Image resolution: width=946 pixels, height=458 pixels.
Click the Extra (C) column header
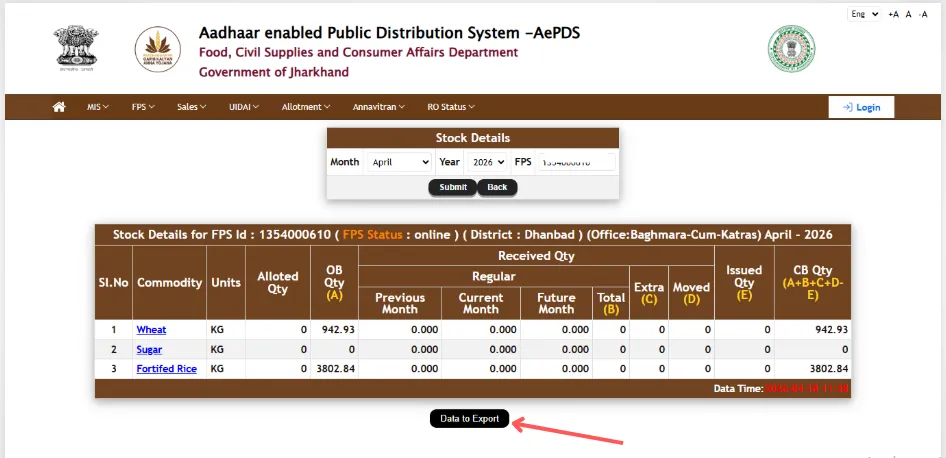649,293
